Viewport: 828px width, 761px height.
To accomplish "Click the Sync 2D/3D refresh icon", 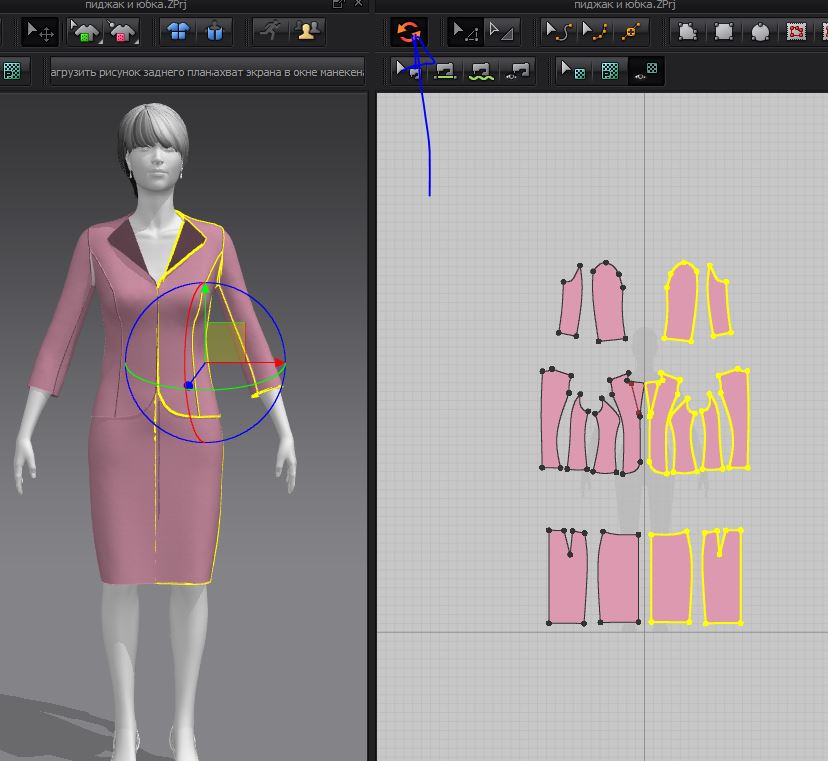I will [407, 32].
